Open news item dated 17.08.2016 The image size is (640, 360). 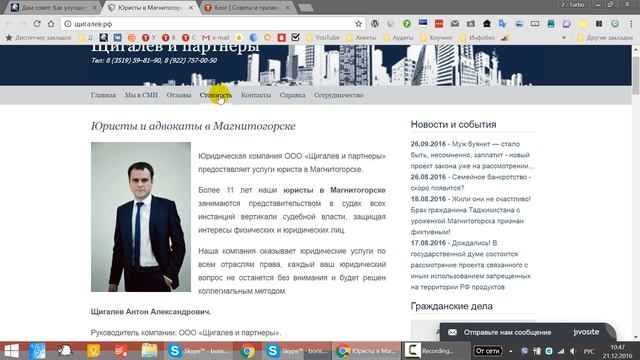point(471,265)
